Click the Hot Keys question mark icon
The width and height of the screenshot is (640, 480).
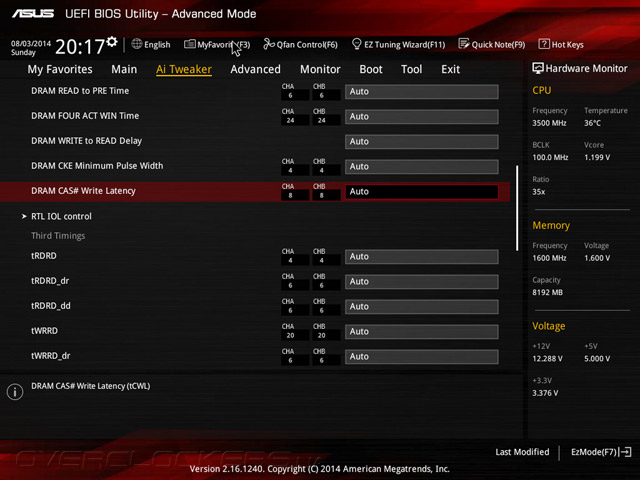click(x=544, y=44)
